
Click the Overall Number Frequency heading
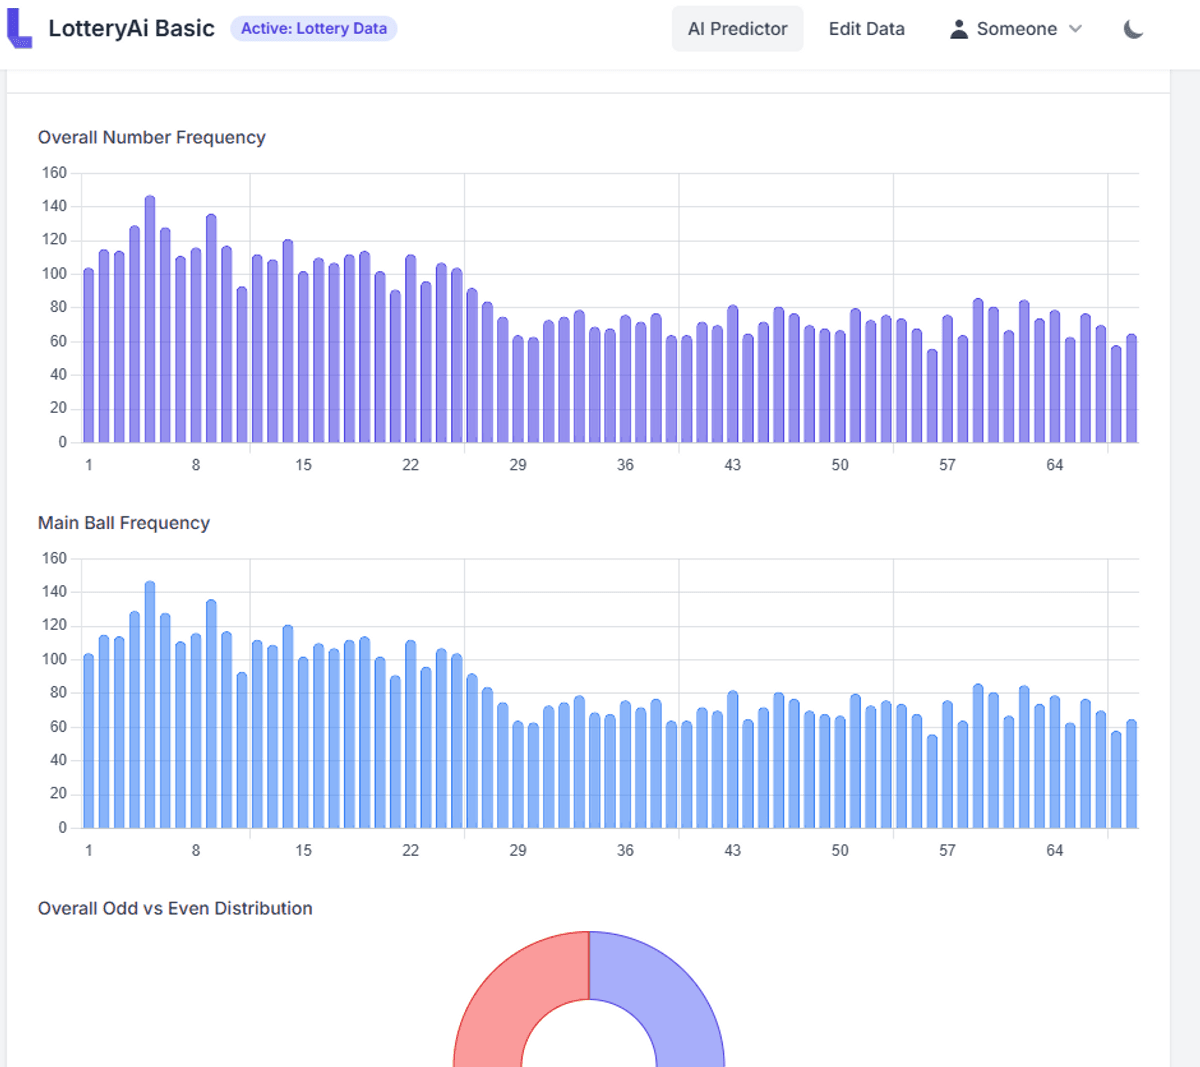(151, 137)
